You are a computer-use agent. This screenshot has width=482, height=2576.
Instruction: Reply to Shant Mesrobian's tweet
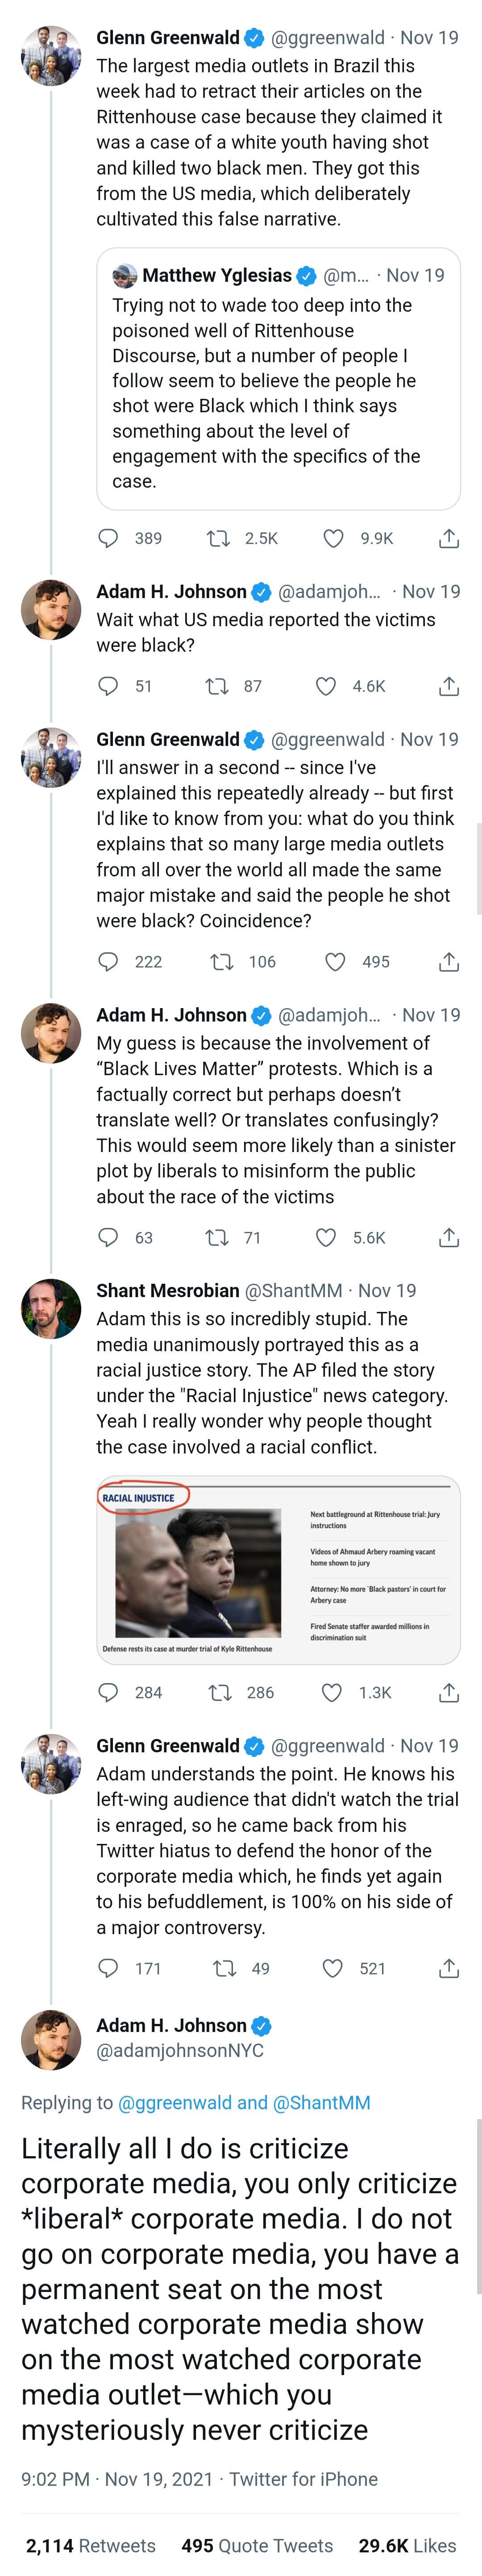(108, 1692)
